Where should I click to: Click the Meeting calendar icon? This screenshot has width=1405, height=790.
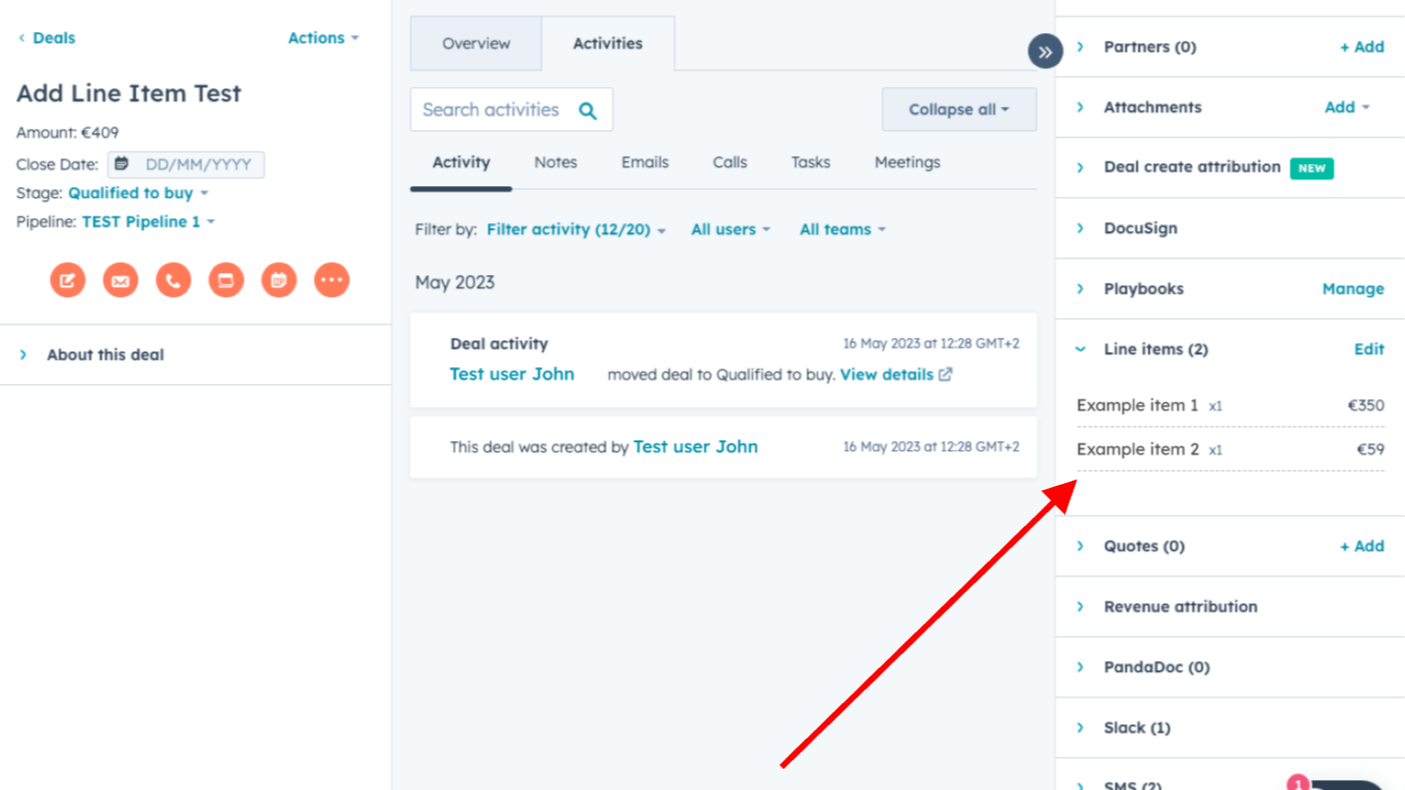(x=279, y=280)
